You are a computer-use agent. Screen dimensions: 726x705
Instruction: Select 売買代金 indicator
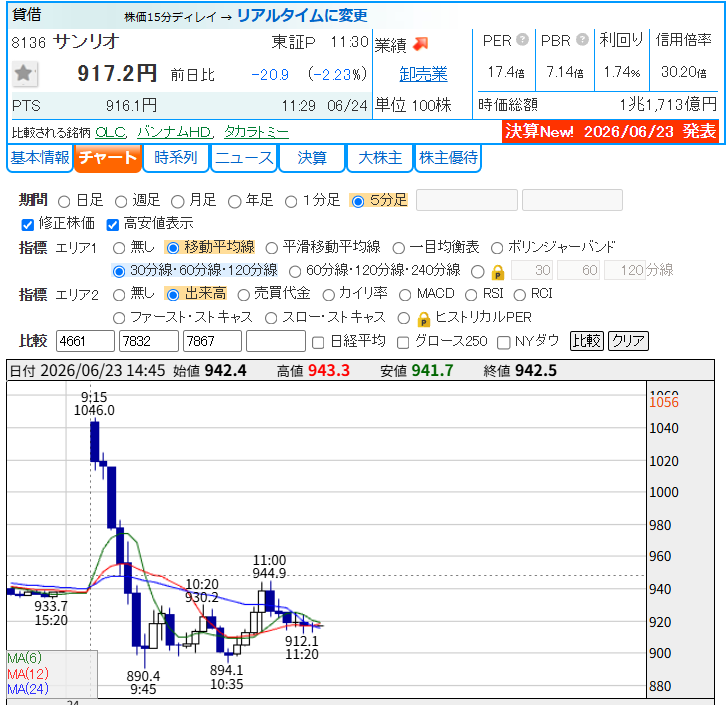[x=243, y=295]
